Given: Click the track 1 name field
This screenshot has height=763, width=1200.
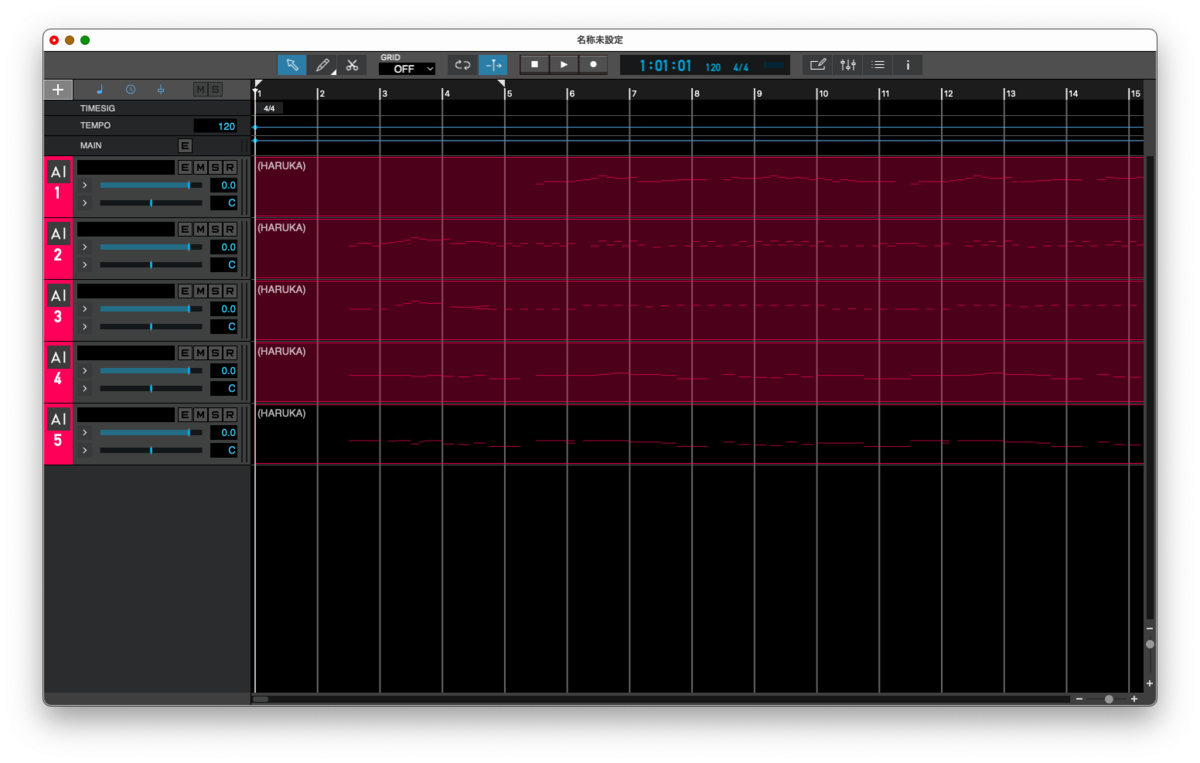Looking at the screenshot, I should [126, 167].
